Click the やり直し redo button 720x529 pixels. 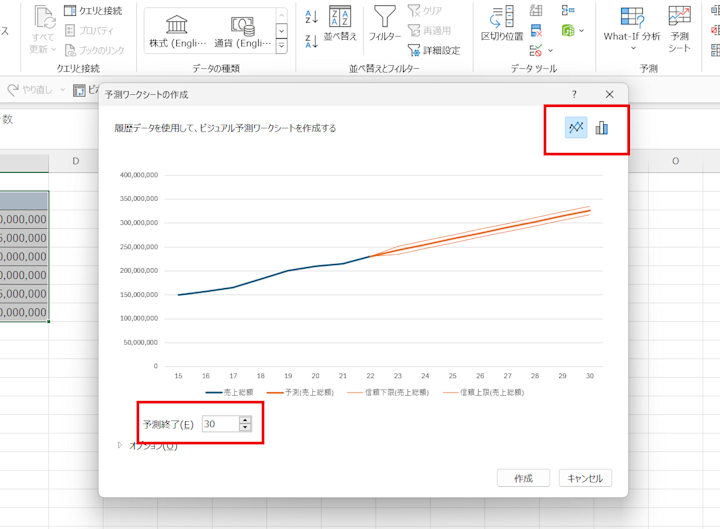pos(30,90)
